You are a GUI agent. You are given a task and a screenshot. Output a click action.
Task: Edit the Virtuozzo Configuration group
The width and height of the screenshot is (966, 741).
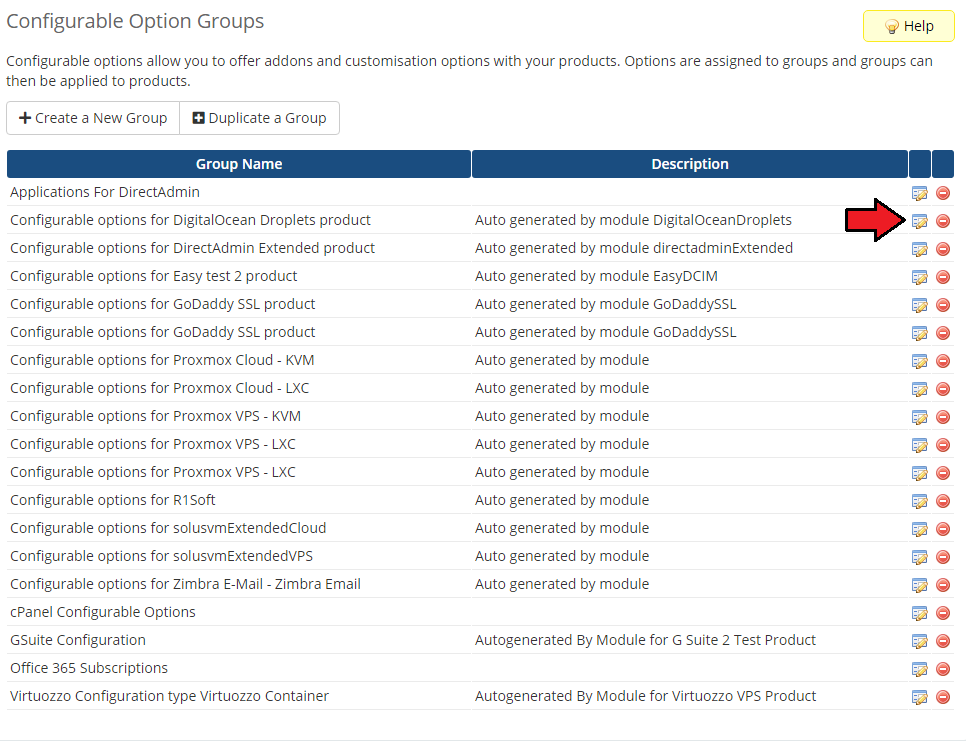(920, 697)
